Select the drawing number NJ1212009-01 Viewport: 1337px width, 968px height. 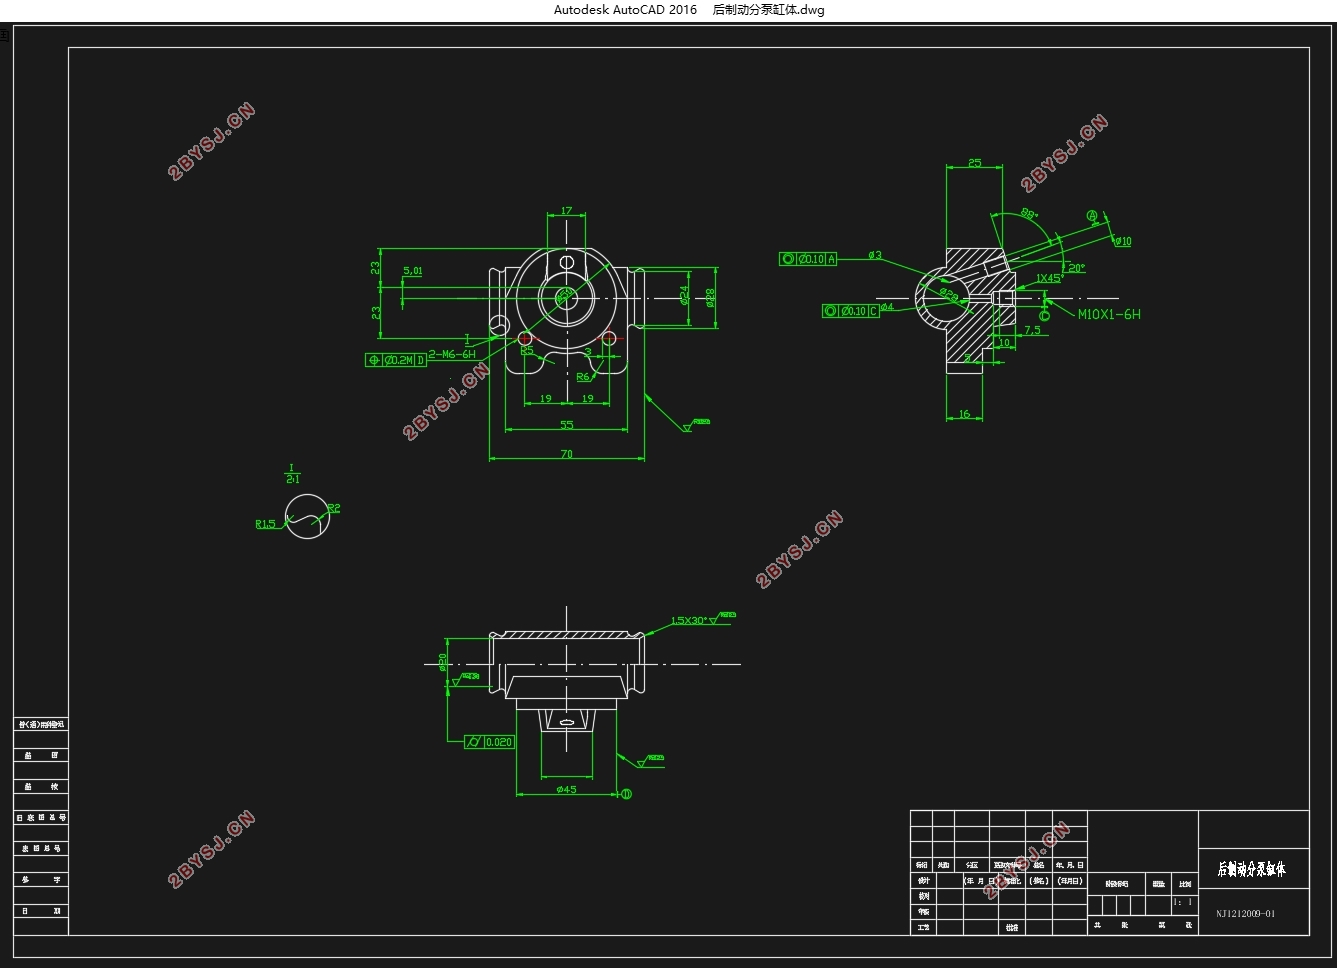[x=1246, y=913]
